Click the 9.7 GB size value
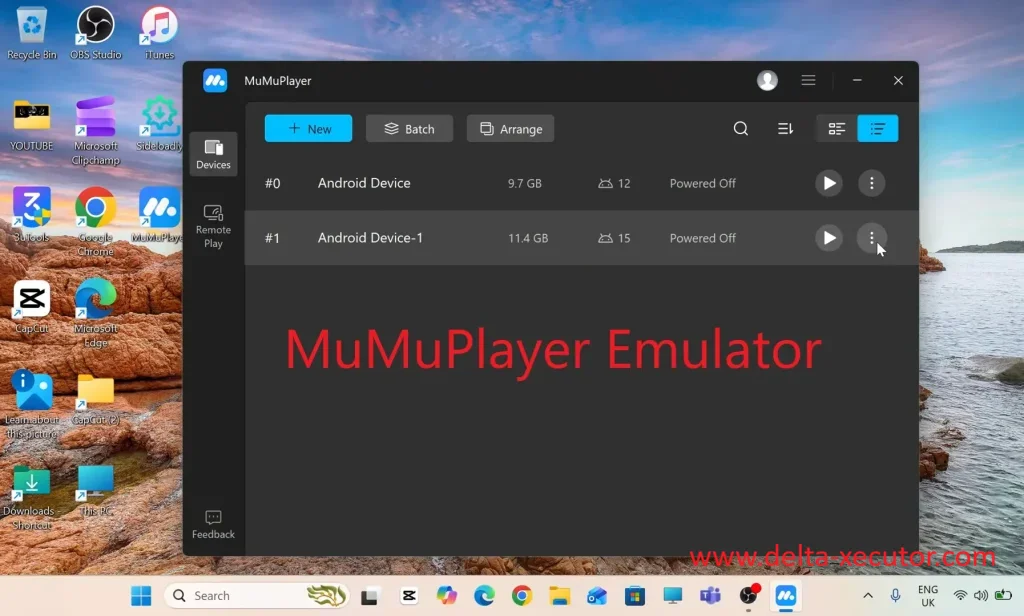This screenshot has height=616, width=1024. pyautogui.click(x=524, y=184)
